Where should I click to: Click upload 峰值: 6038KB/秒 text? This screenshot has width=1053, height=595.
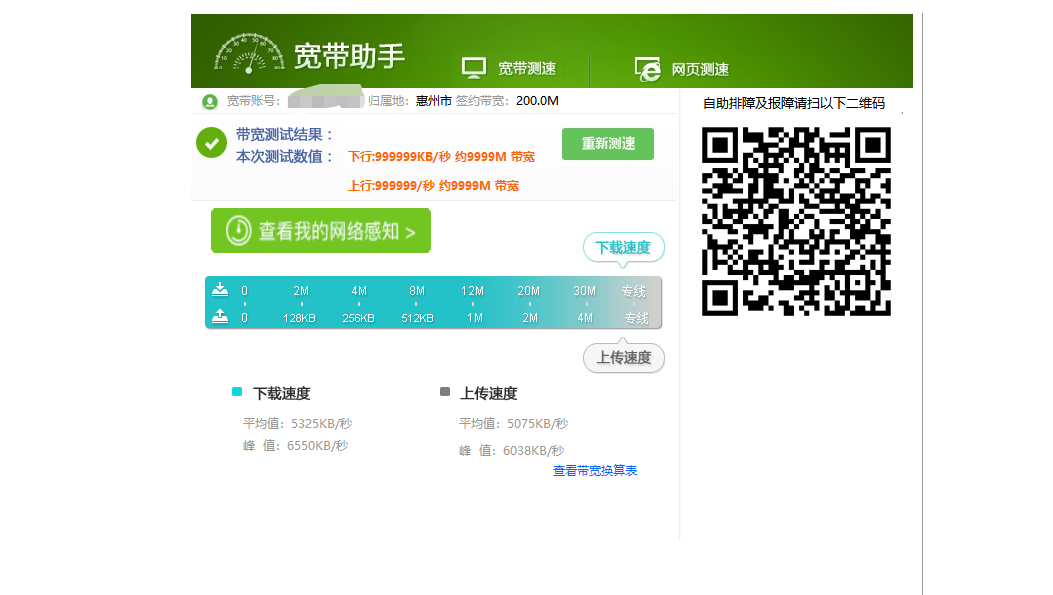(512, 451)
